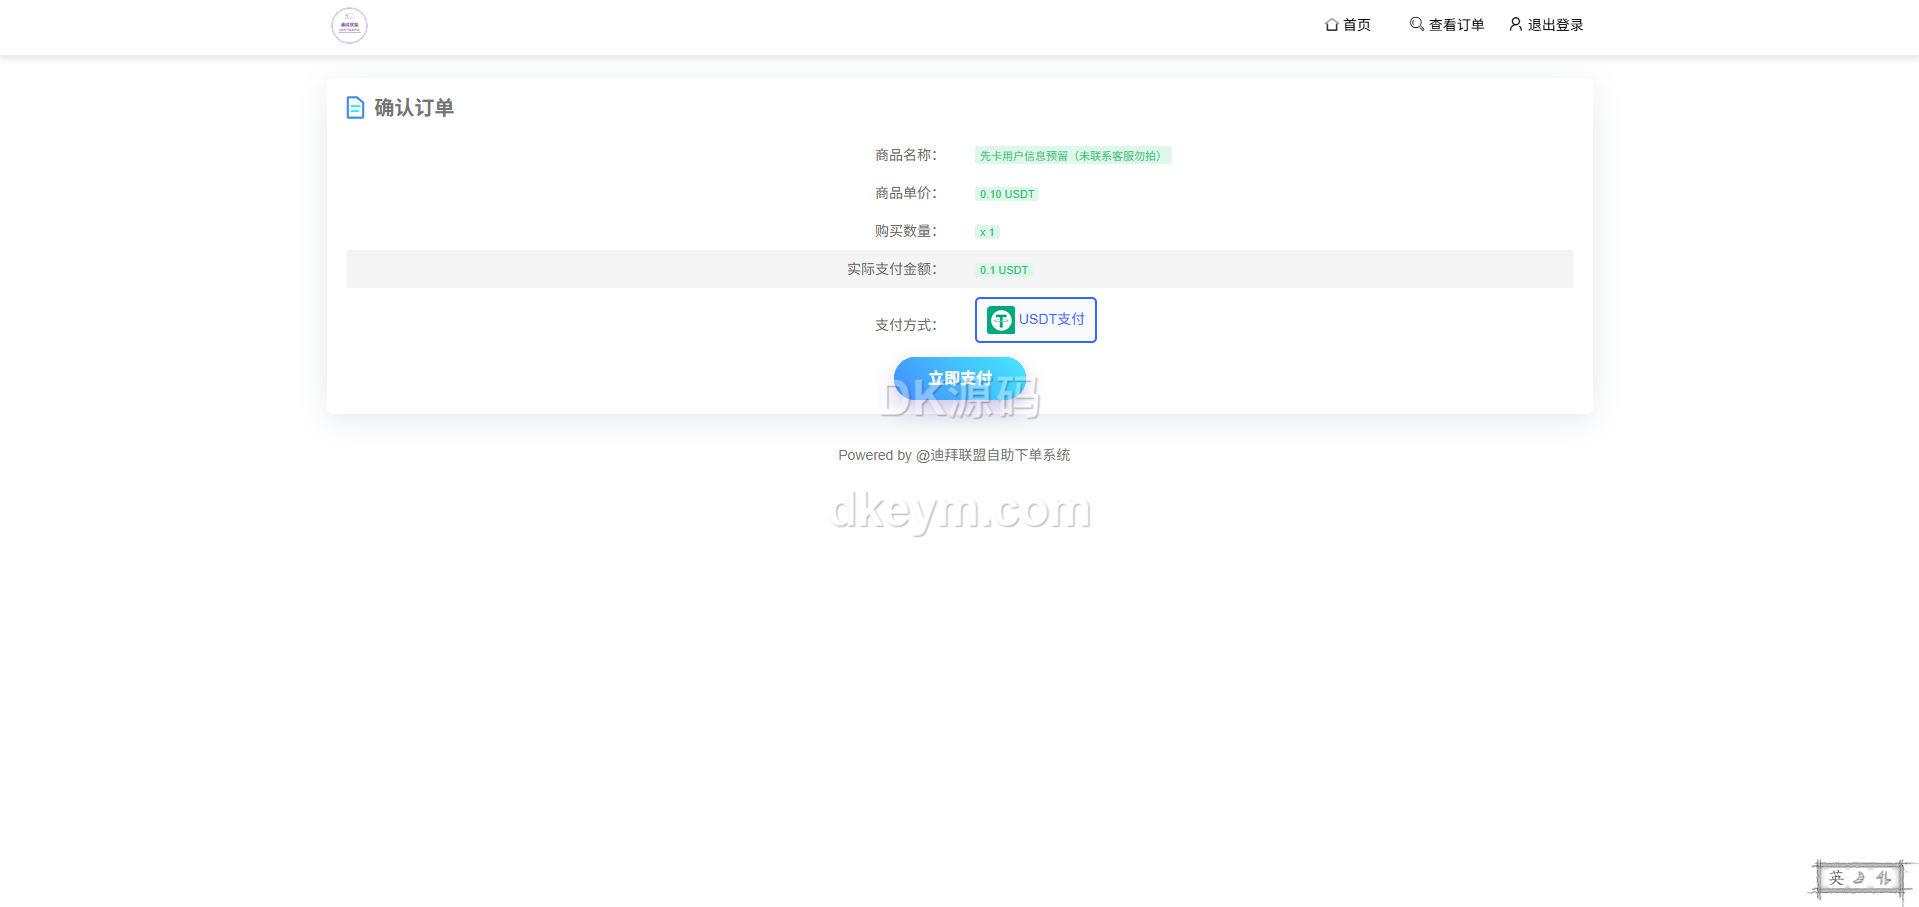Go to 查看订单 to view orders
Viewport: 1919px width, 907px height.
[x=1456, y=25]
